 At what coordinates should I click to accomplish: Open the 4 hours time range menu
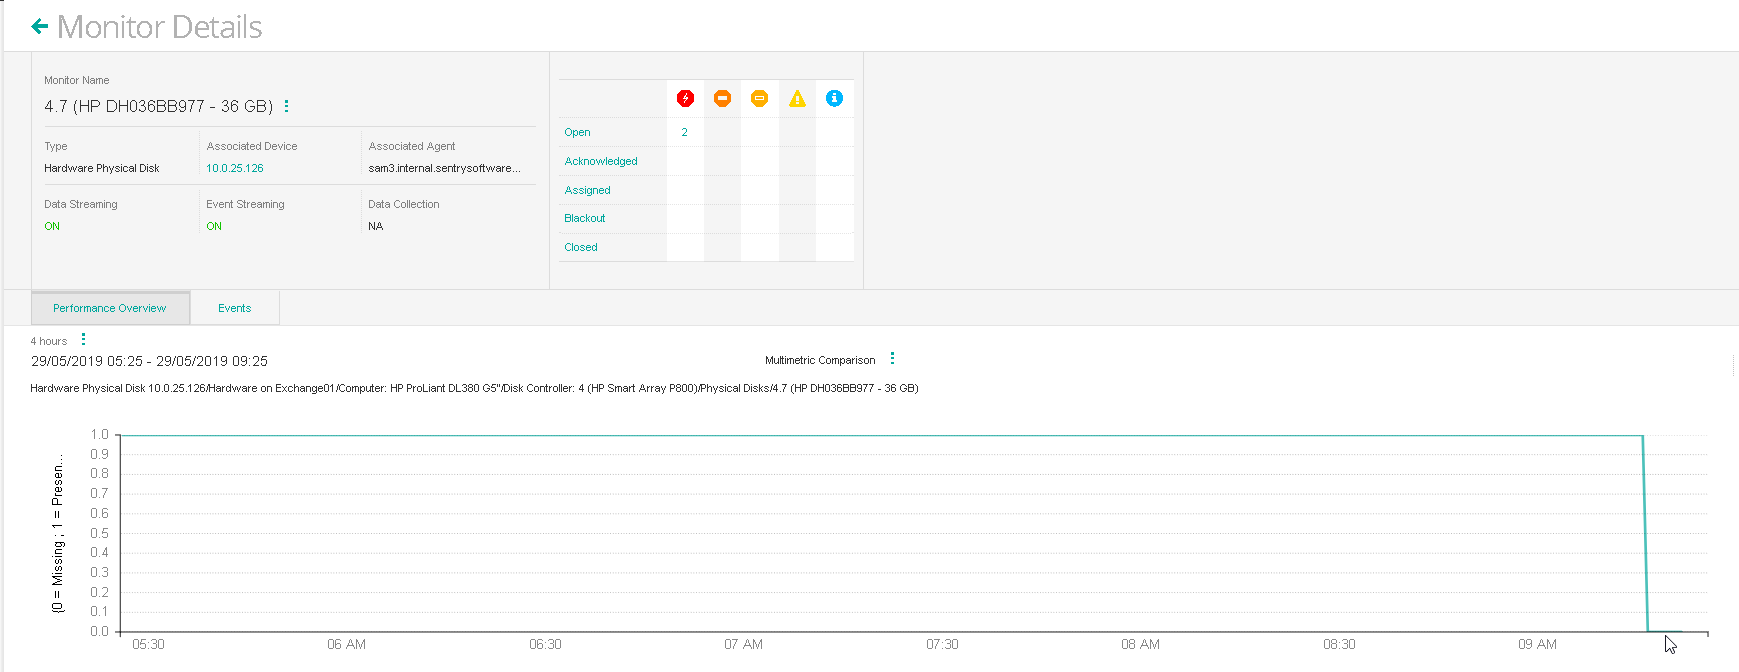(x=83, y=340)
